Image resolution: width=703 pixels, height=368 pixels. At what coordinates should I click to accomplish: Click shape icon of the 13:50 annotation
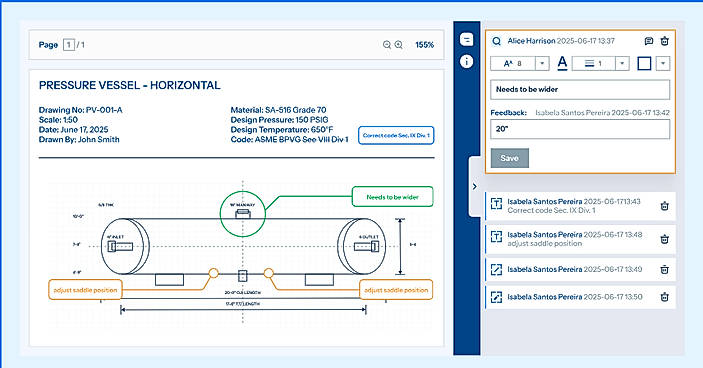[x=496, y=297]
